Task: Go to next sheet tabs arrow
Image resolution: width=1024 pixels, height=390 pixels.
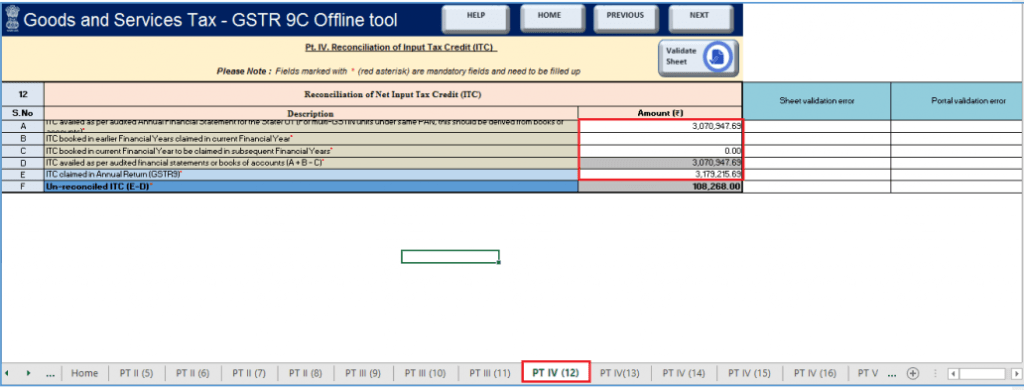Action: 28,373
